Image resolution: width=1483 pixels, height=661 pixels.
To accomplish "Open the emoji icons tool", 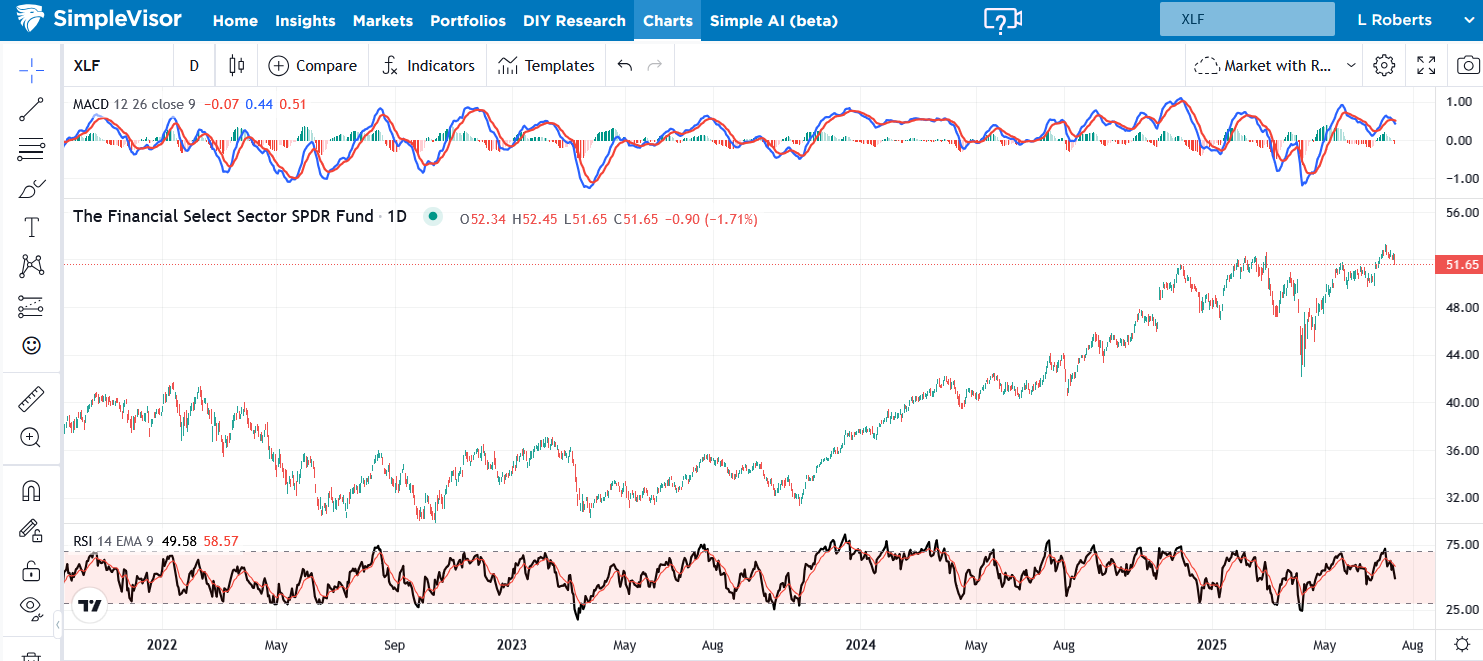I will (31, 345).
